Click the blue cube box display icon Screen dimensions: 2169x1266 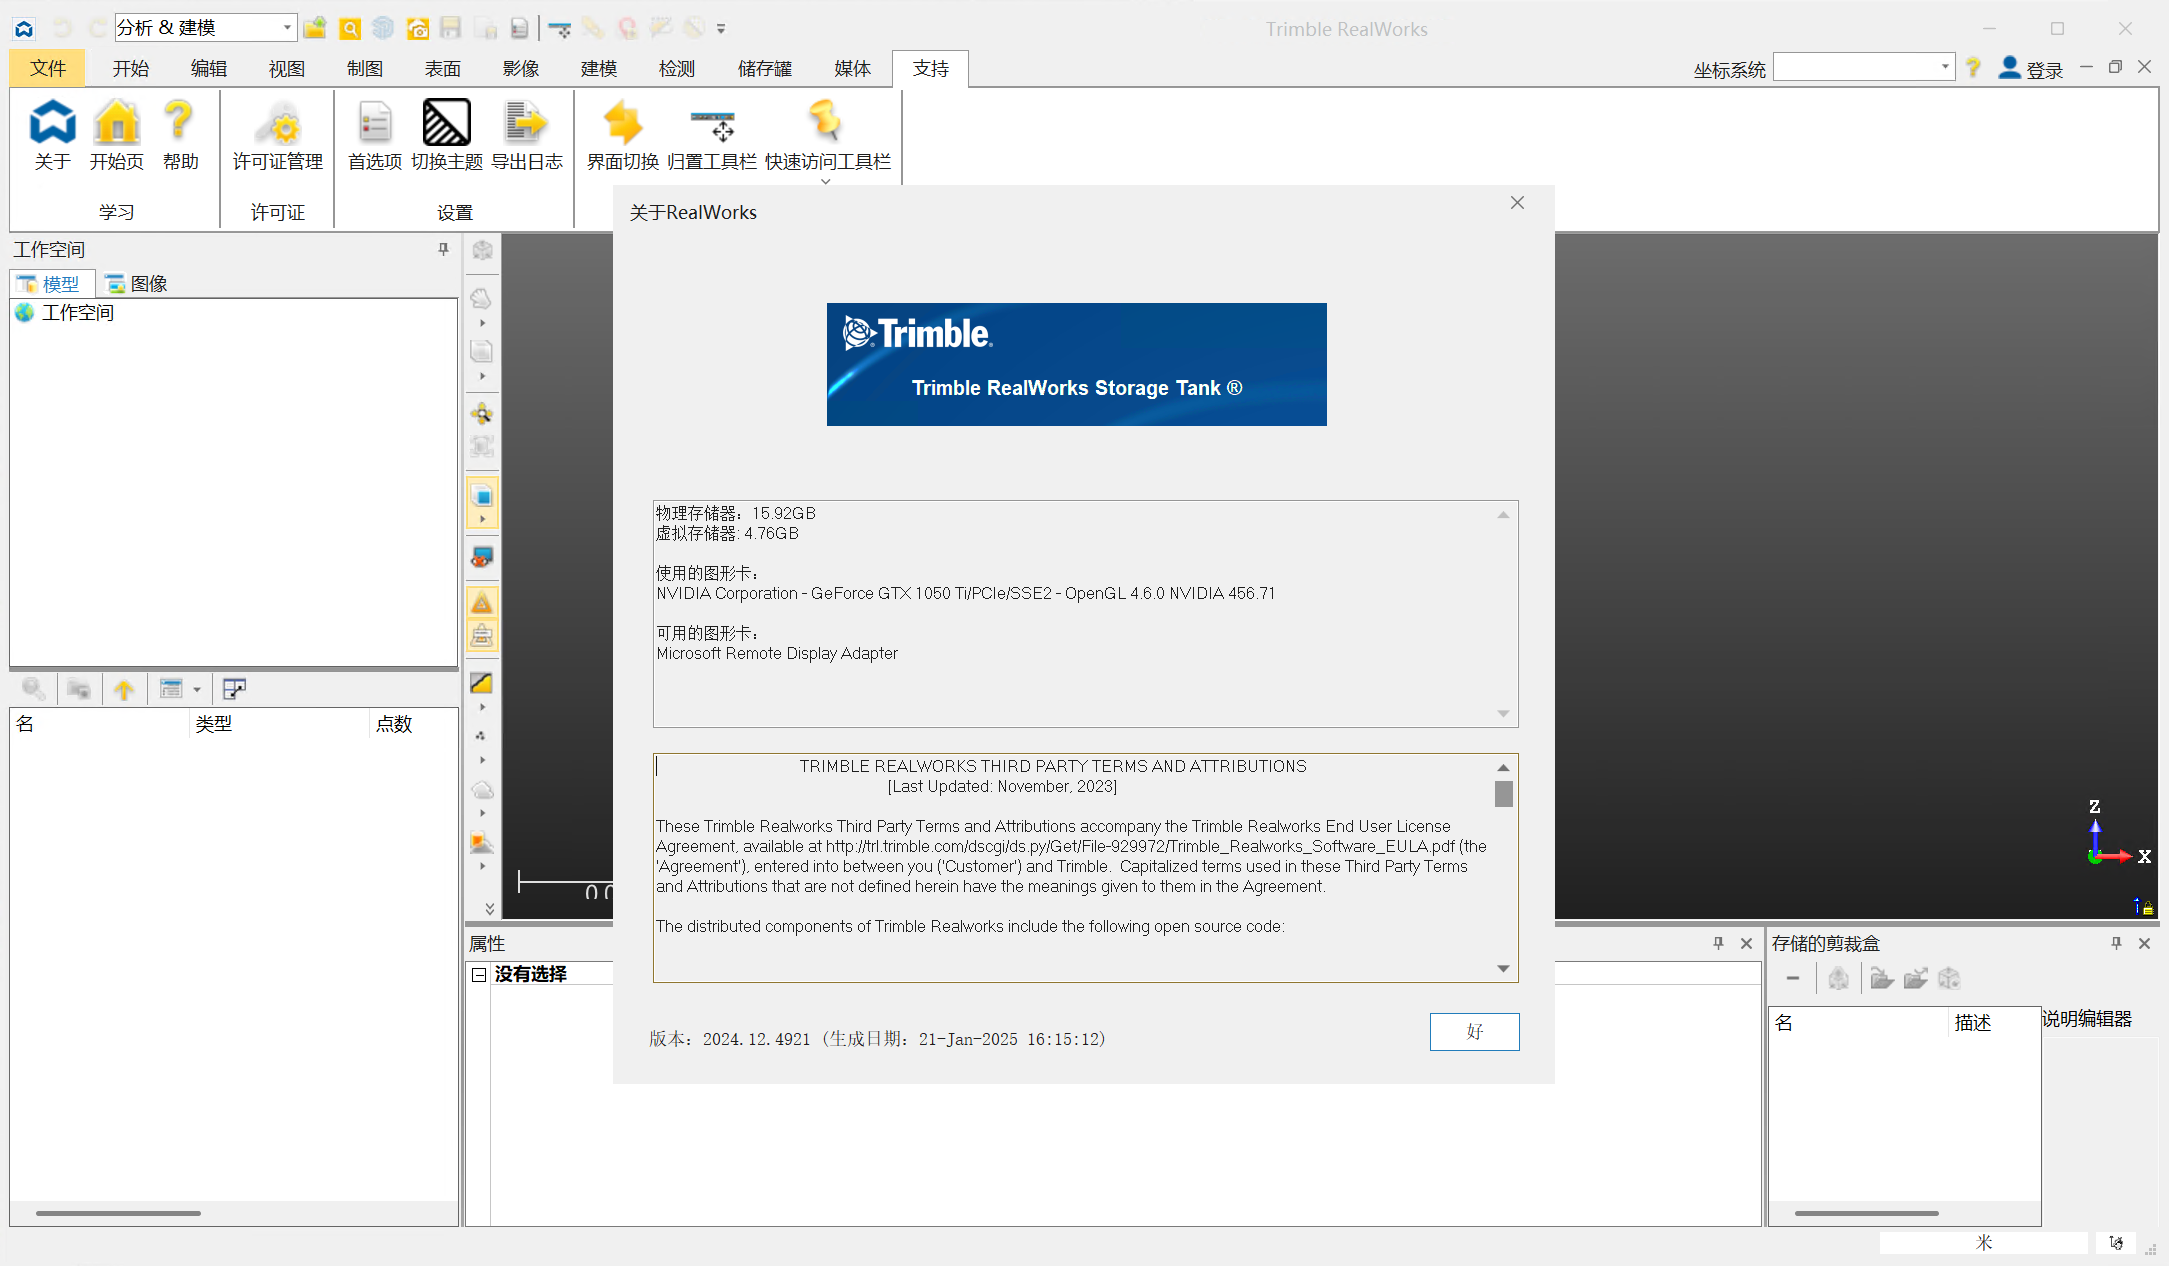pos(482,496)
